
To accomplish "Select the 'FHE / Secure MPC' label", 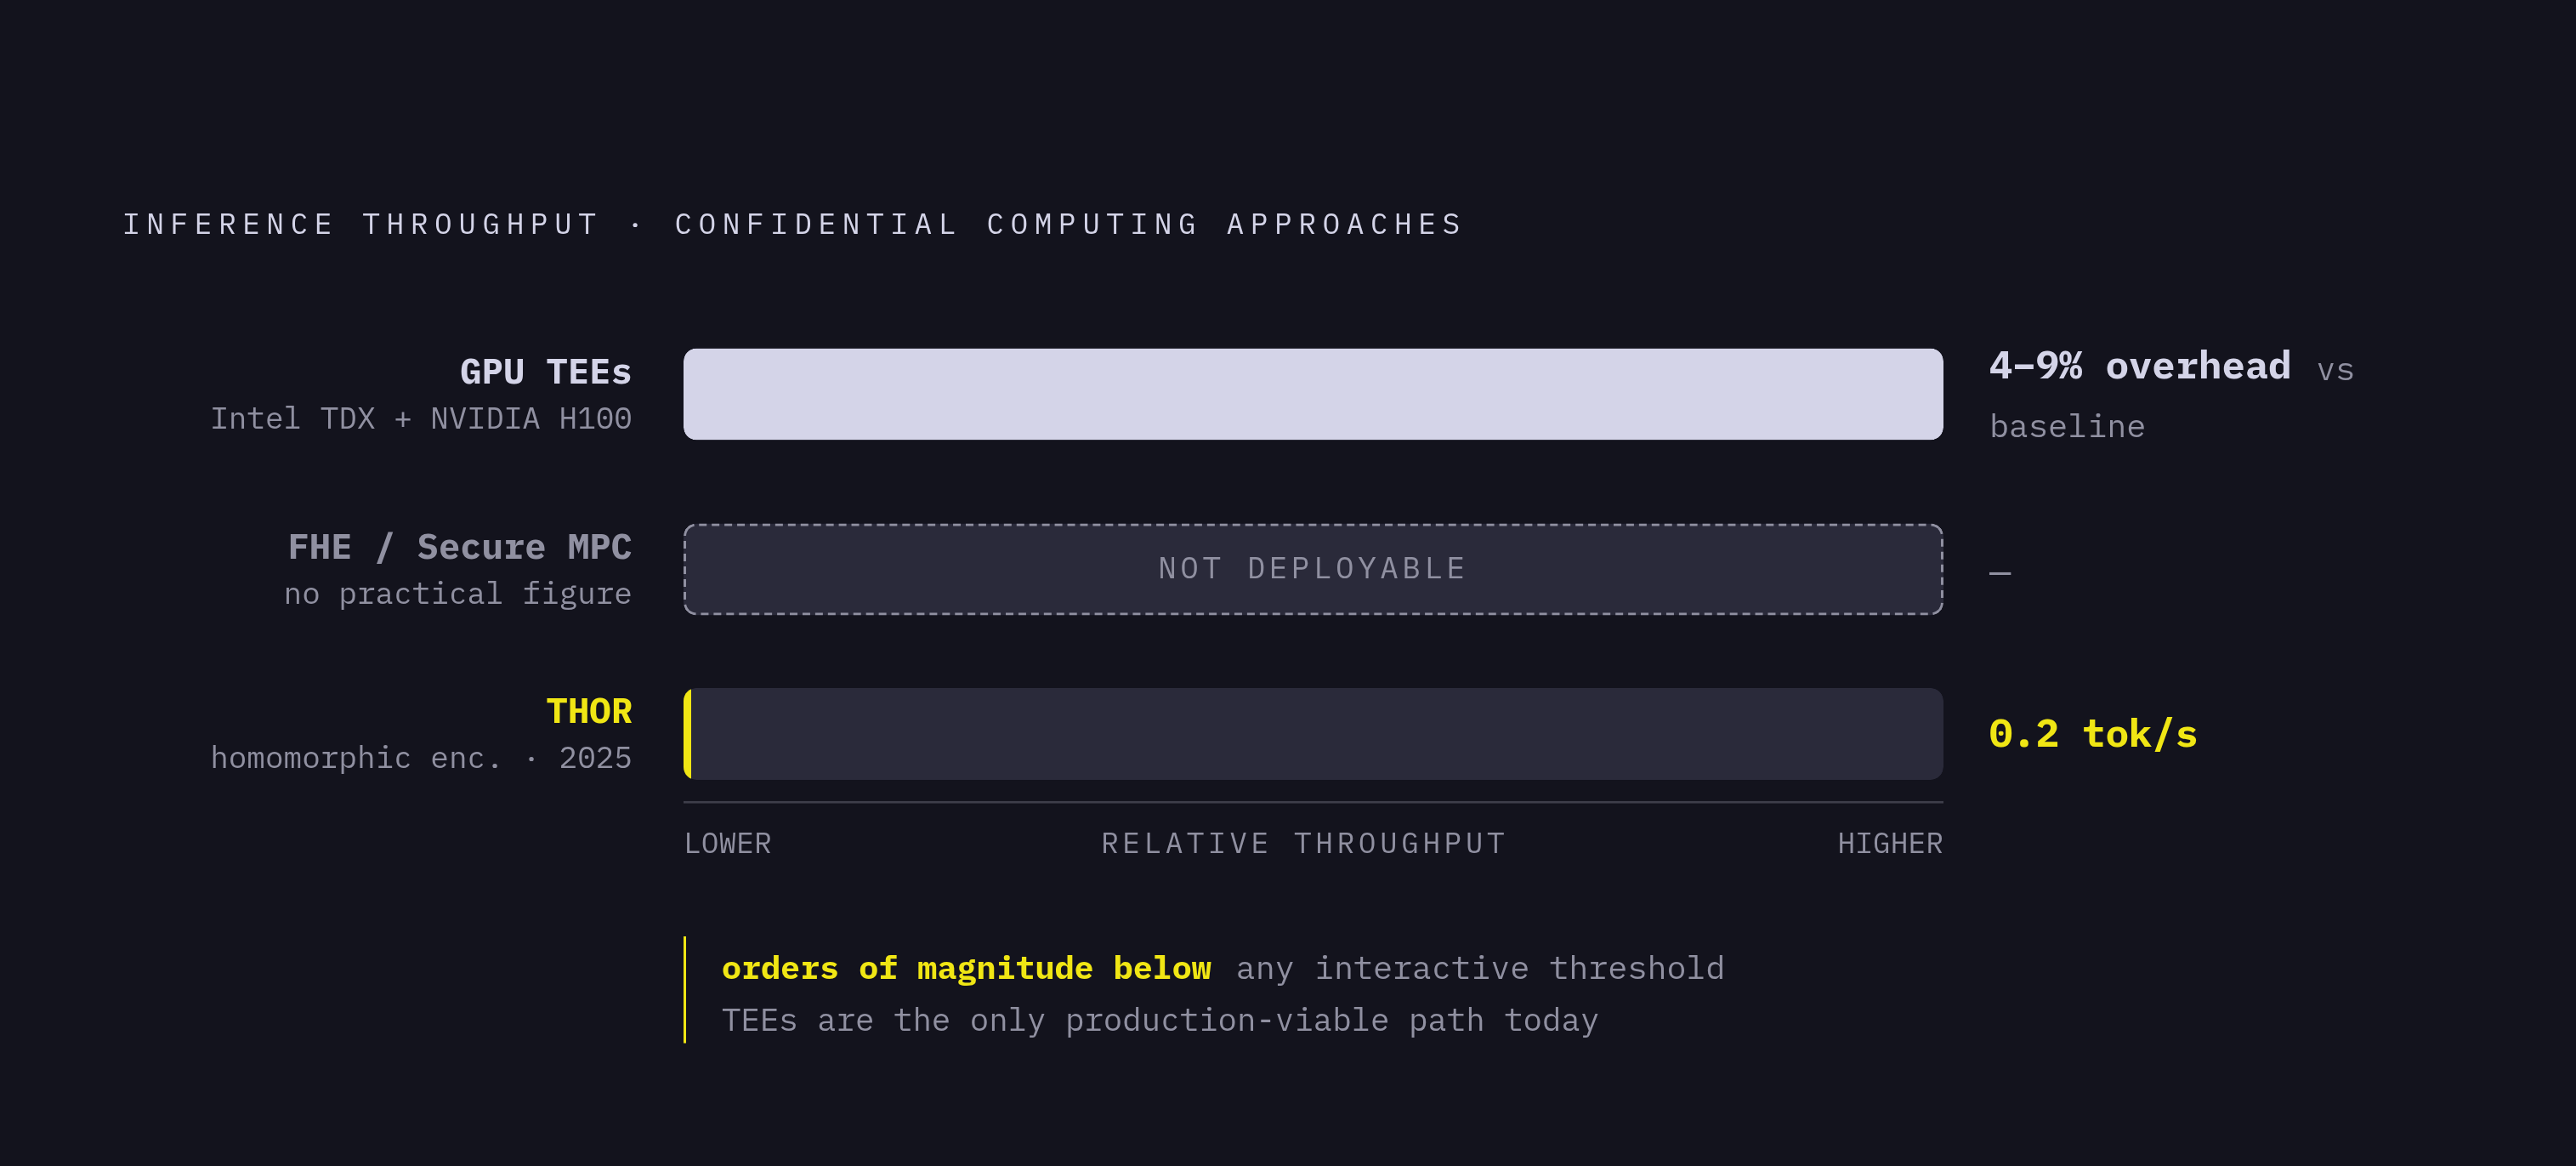I will [x=460, y=547].
